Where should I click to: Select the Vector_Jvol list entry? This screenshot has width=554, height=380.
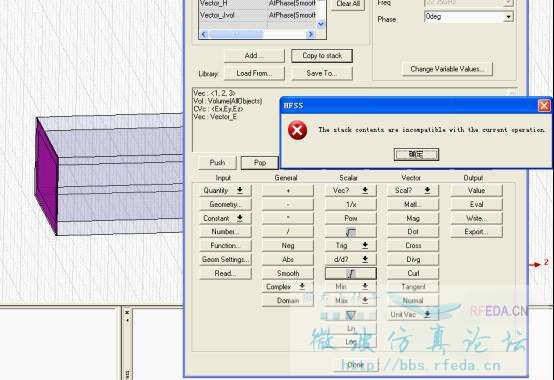pos(258,15)
